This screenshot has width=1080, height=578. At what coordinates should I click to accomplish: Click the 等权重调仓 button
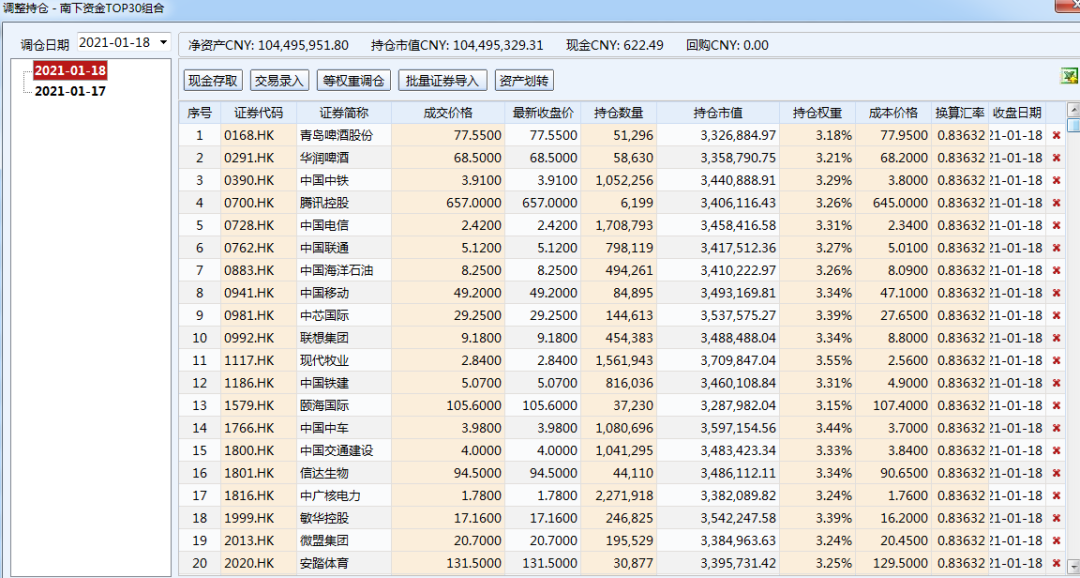(354, 81)
